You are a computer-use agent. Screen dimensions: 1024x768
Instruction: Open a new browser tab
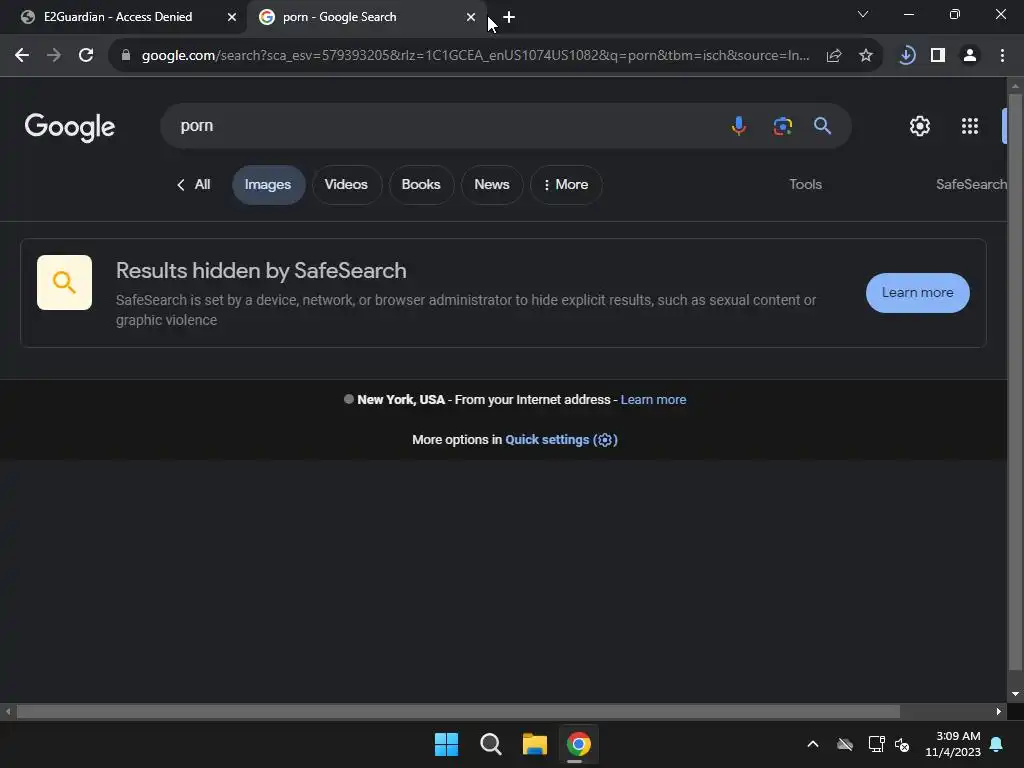pos(509,18)
